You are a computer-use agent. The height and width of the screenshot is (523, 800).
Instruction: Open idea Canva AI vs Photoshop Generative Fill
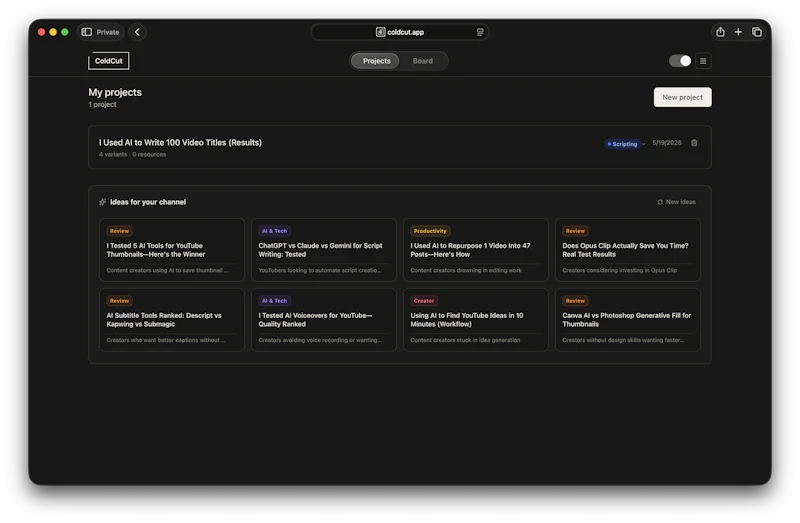[x=628, y=320]
